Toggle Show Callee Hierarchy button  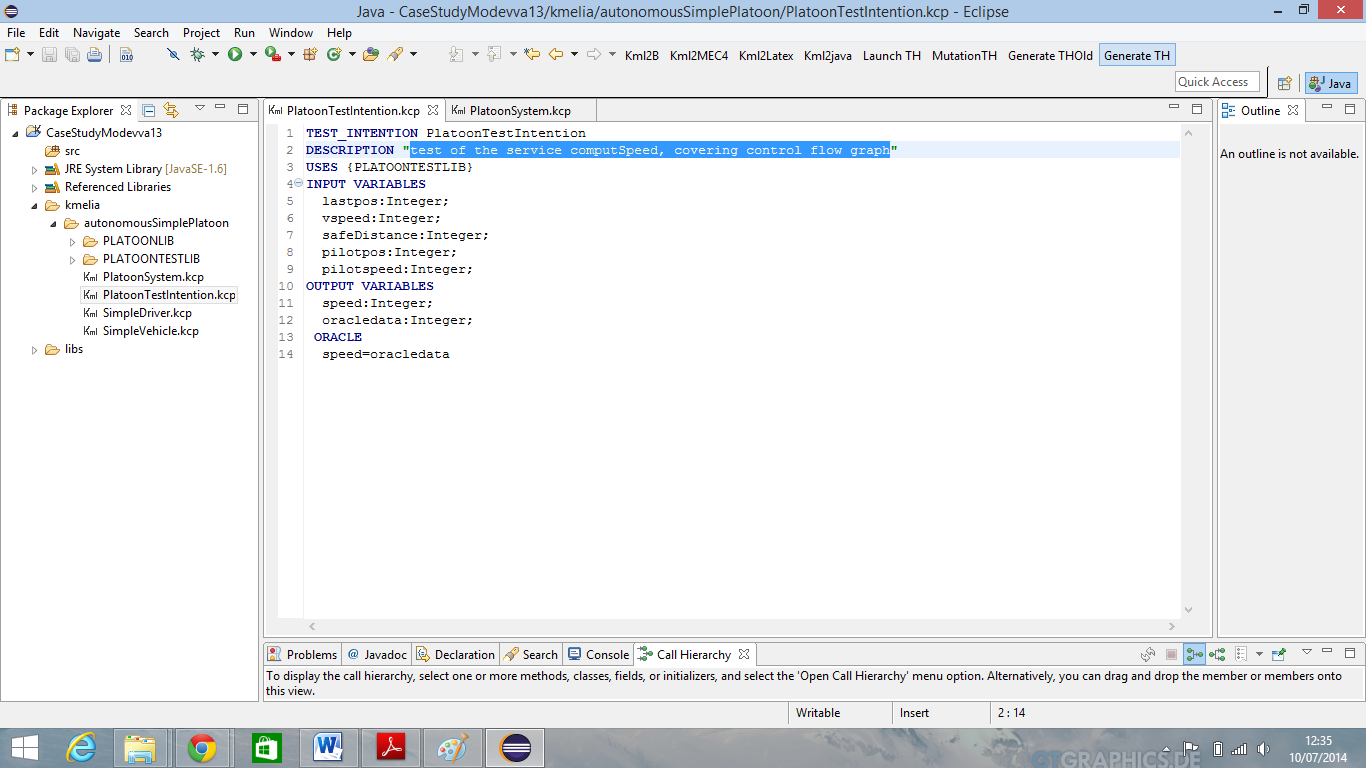pos(1217,655)
